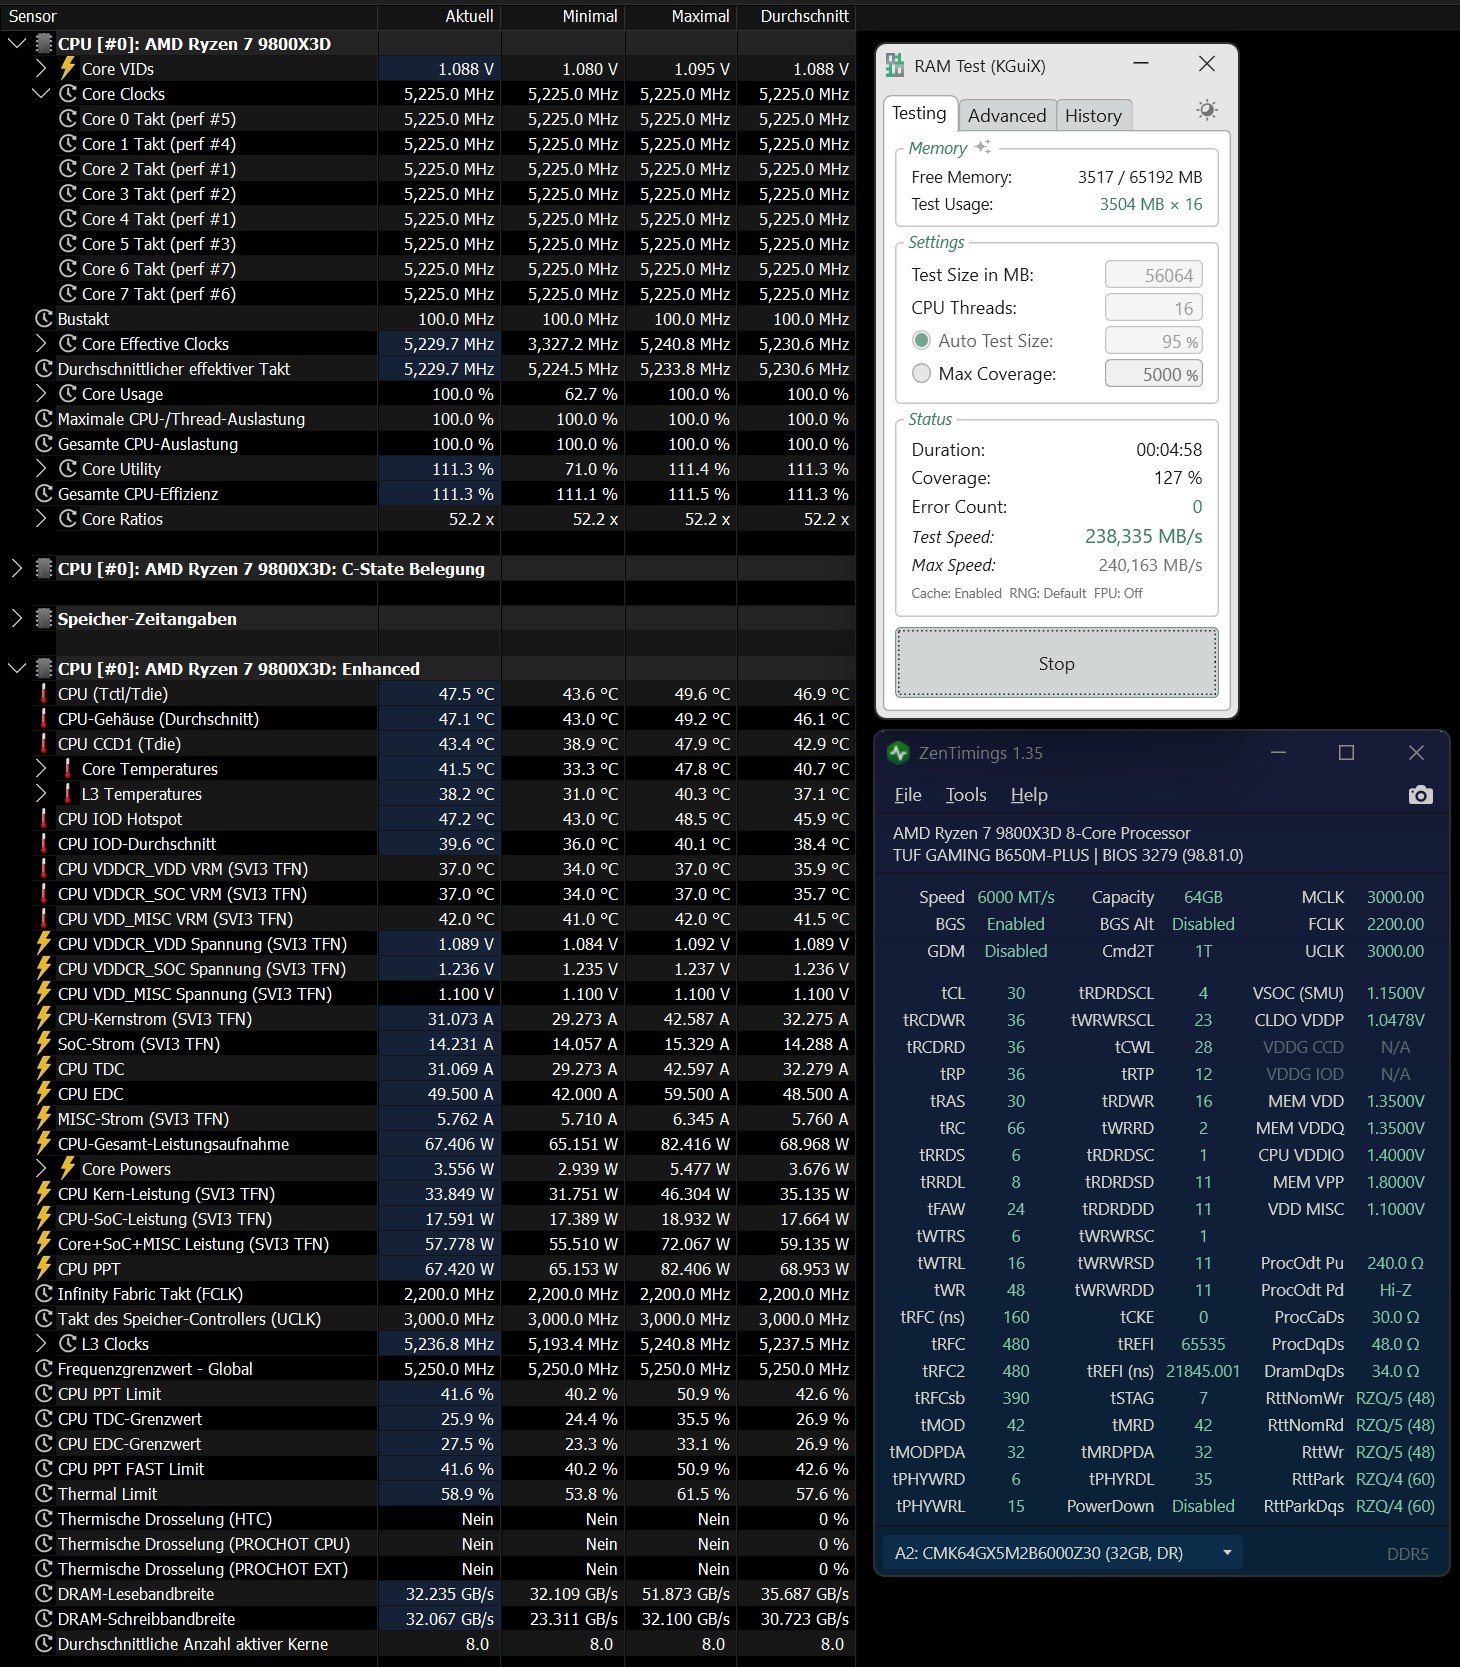Click the '238,335 MB/s' test speed value
This screenshot has height=1667, width=1460.
tap(1143, 537)
